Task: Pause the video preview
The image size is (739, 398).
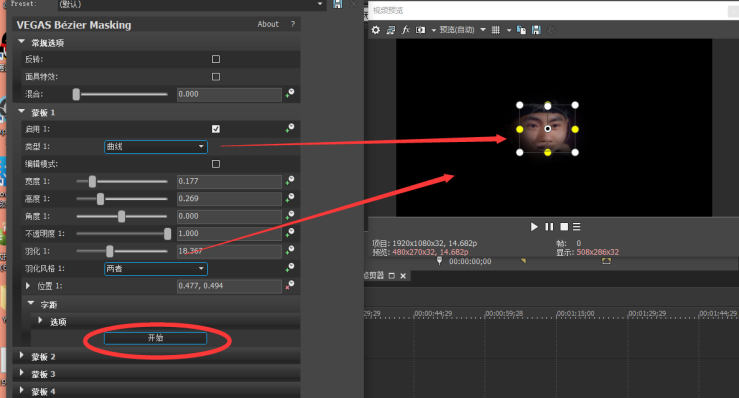Action: (x=549, y=227)
